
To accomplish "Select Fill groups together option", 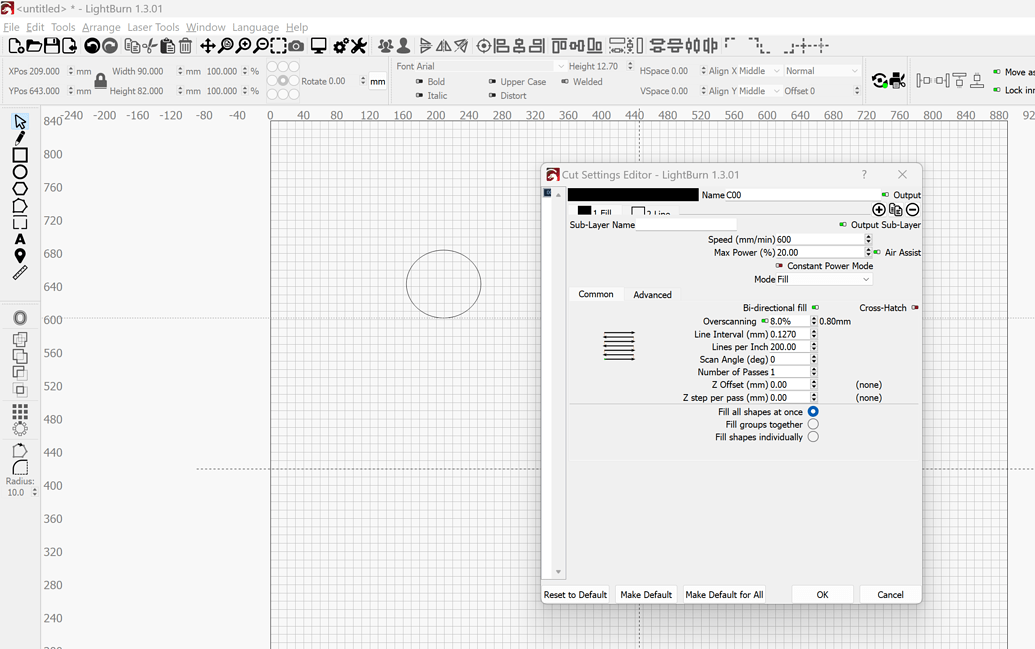I will click(813, 425).
